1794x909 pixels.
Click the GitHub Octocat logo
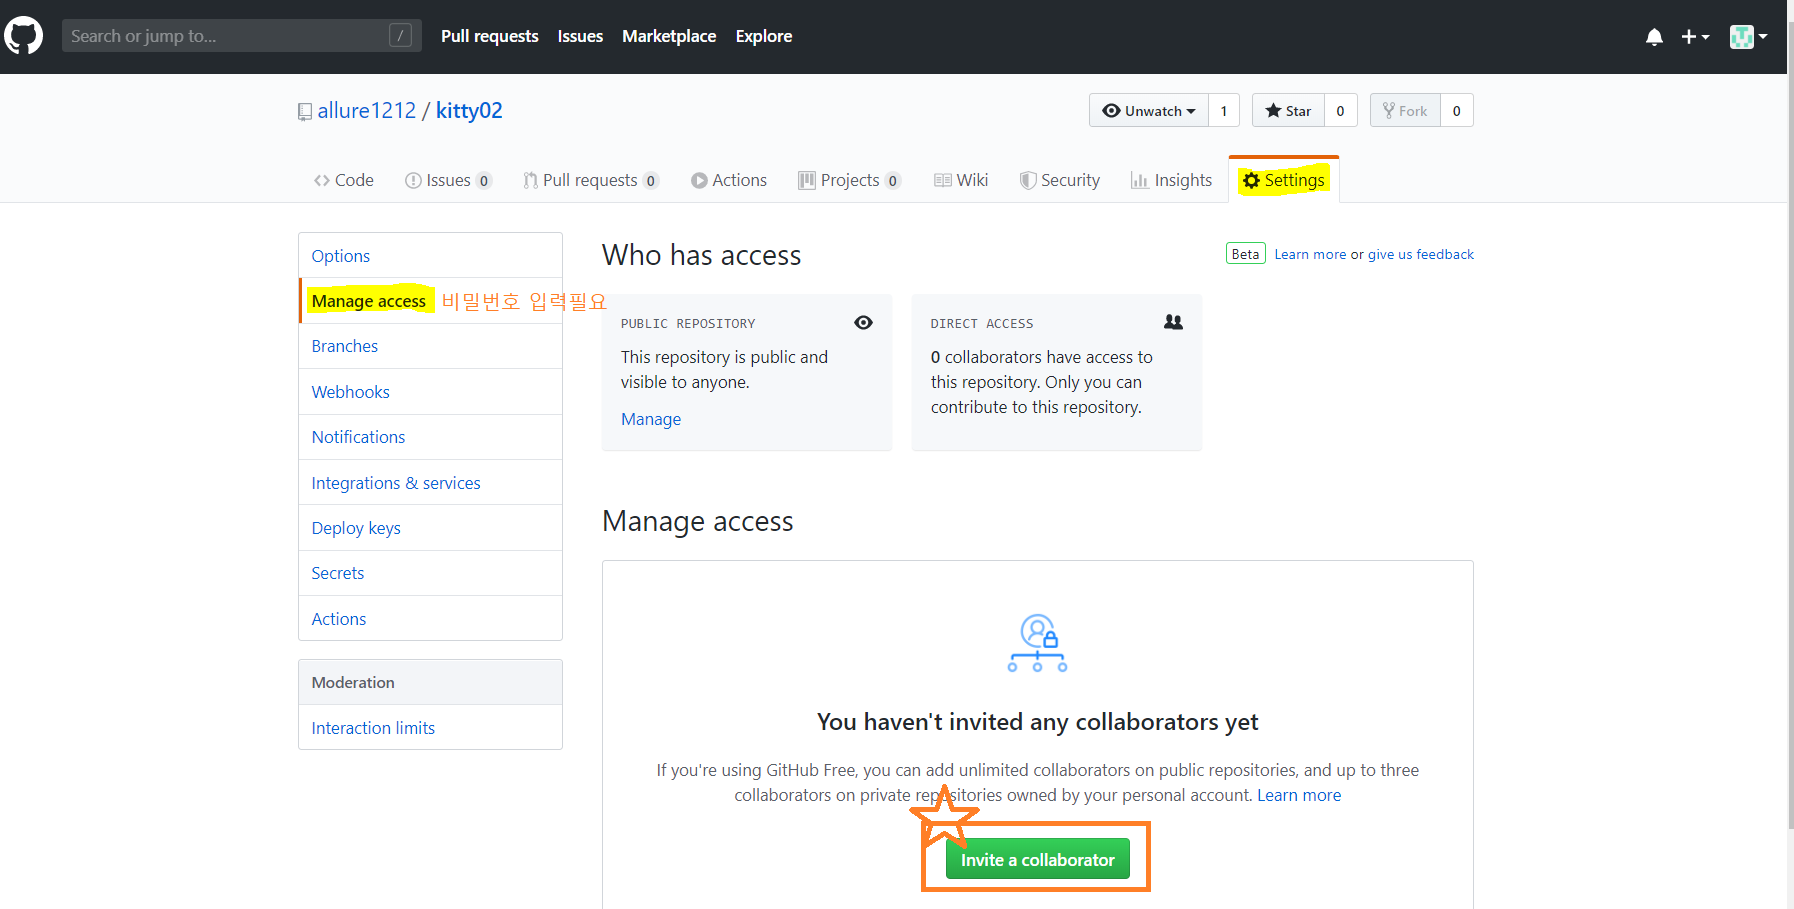tap(24, 36)
